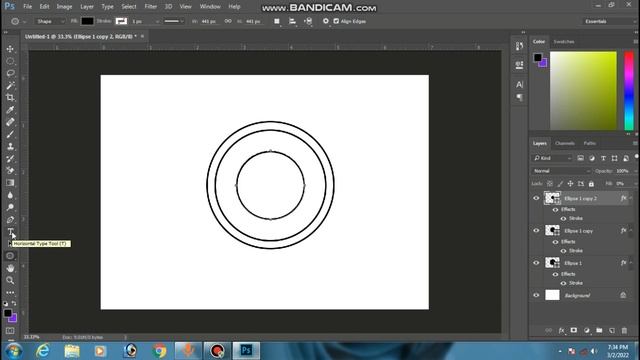This screenshot has width=640, height=360.
Task: Hide Effects of Ellipse 1 copy 2
Action: (555, 209)
